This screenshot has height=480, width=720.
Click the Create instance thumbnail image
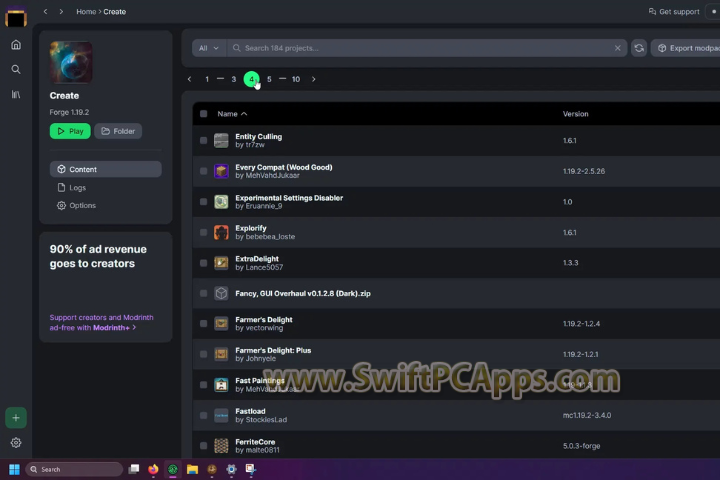[x=71, y=62]
